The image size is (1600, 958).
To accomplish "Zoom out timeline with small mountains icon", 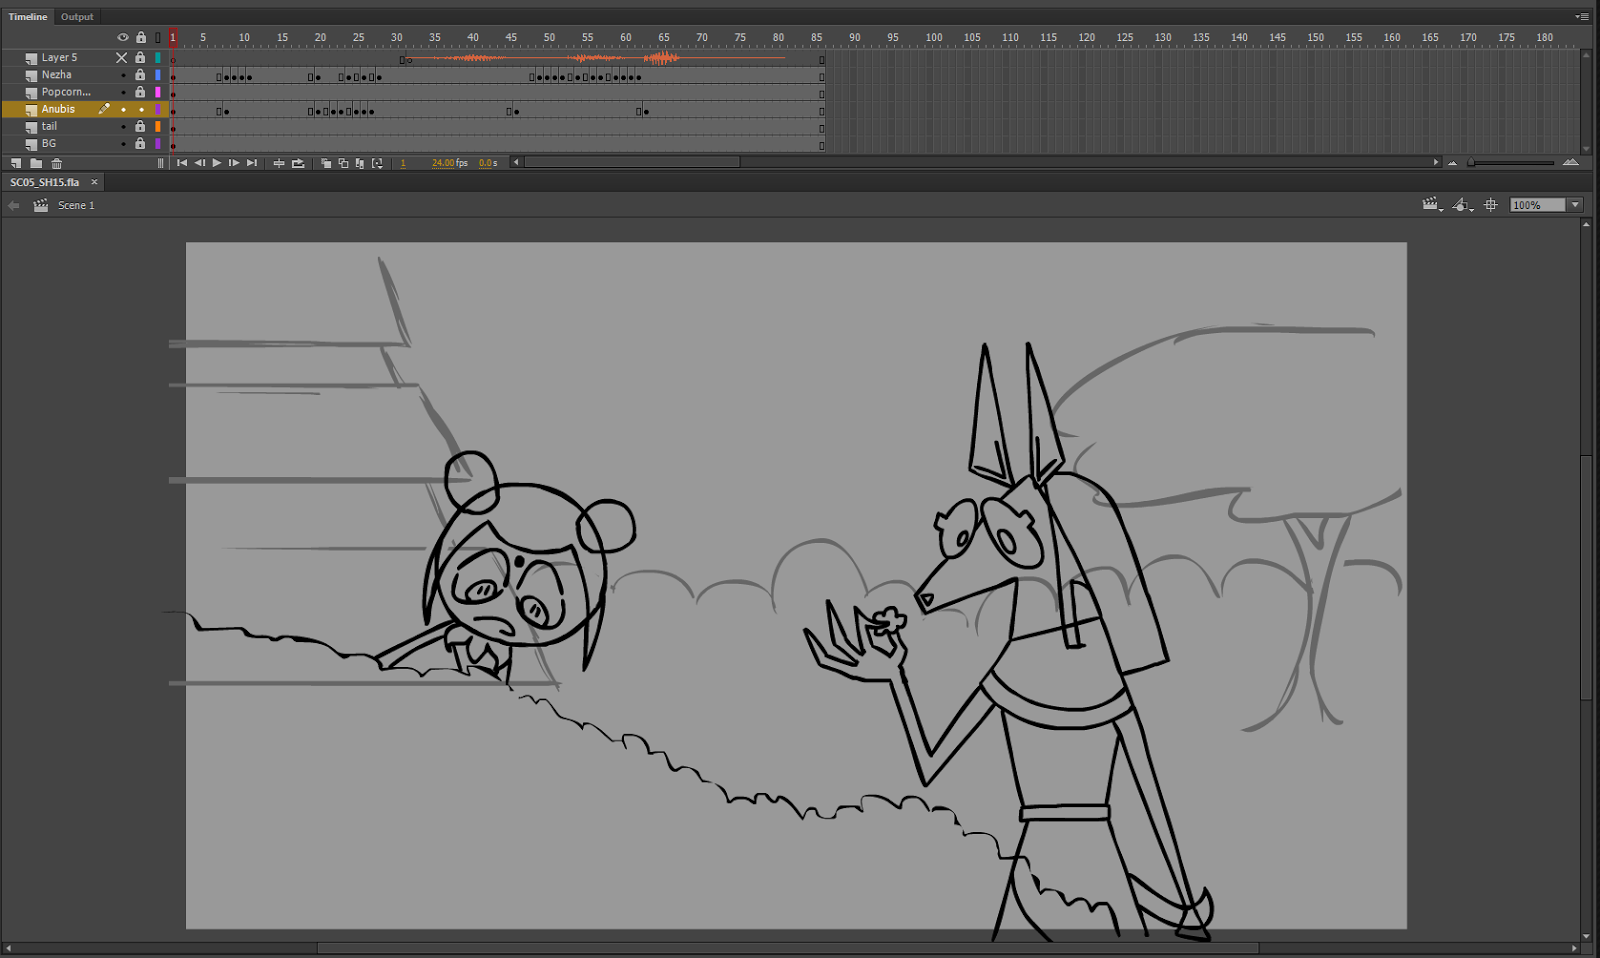I will [x=1452, y=163].
